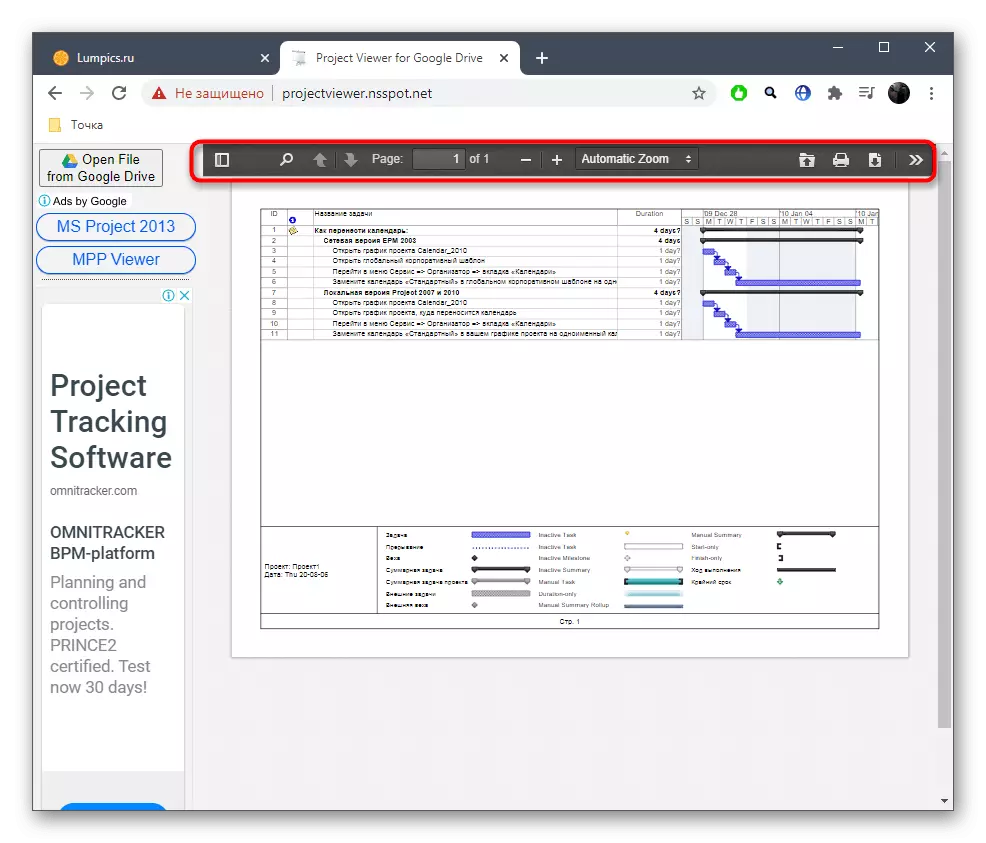Screen dimensions: 986x843
Task: Click the page number input field
Action: [439, 159]
